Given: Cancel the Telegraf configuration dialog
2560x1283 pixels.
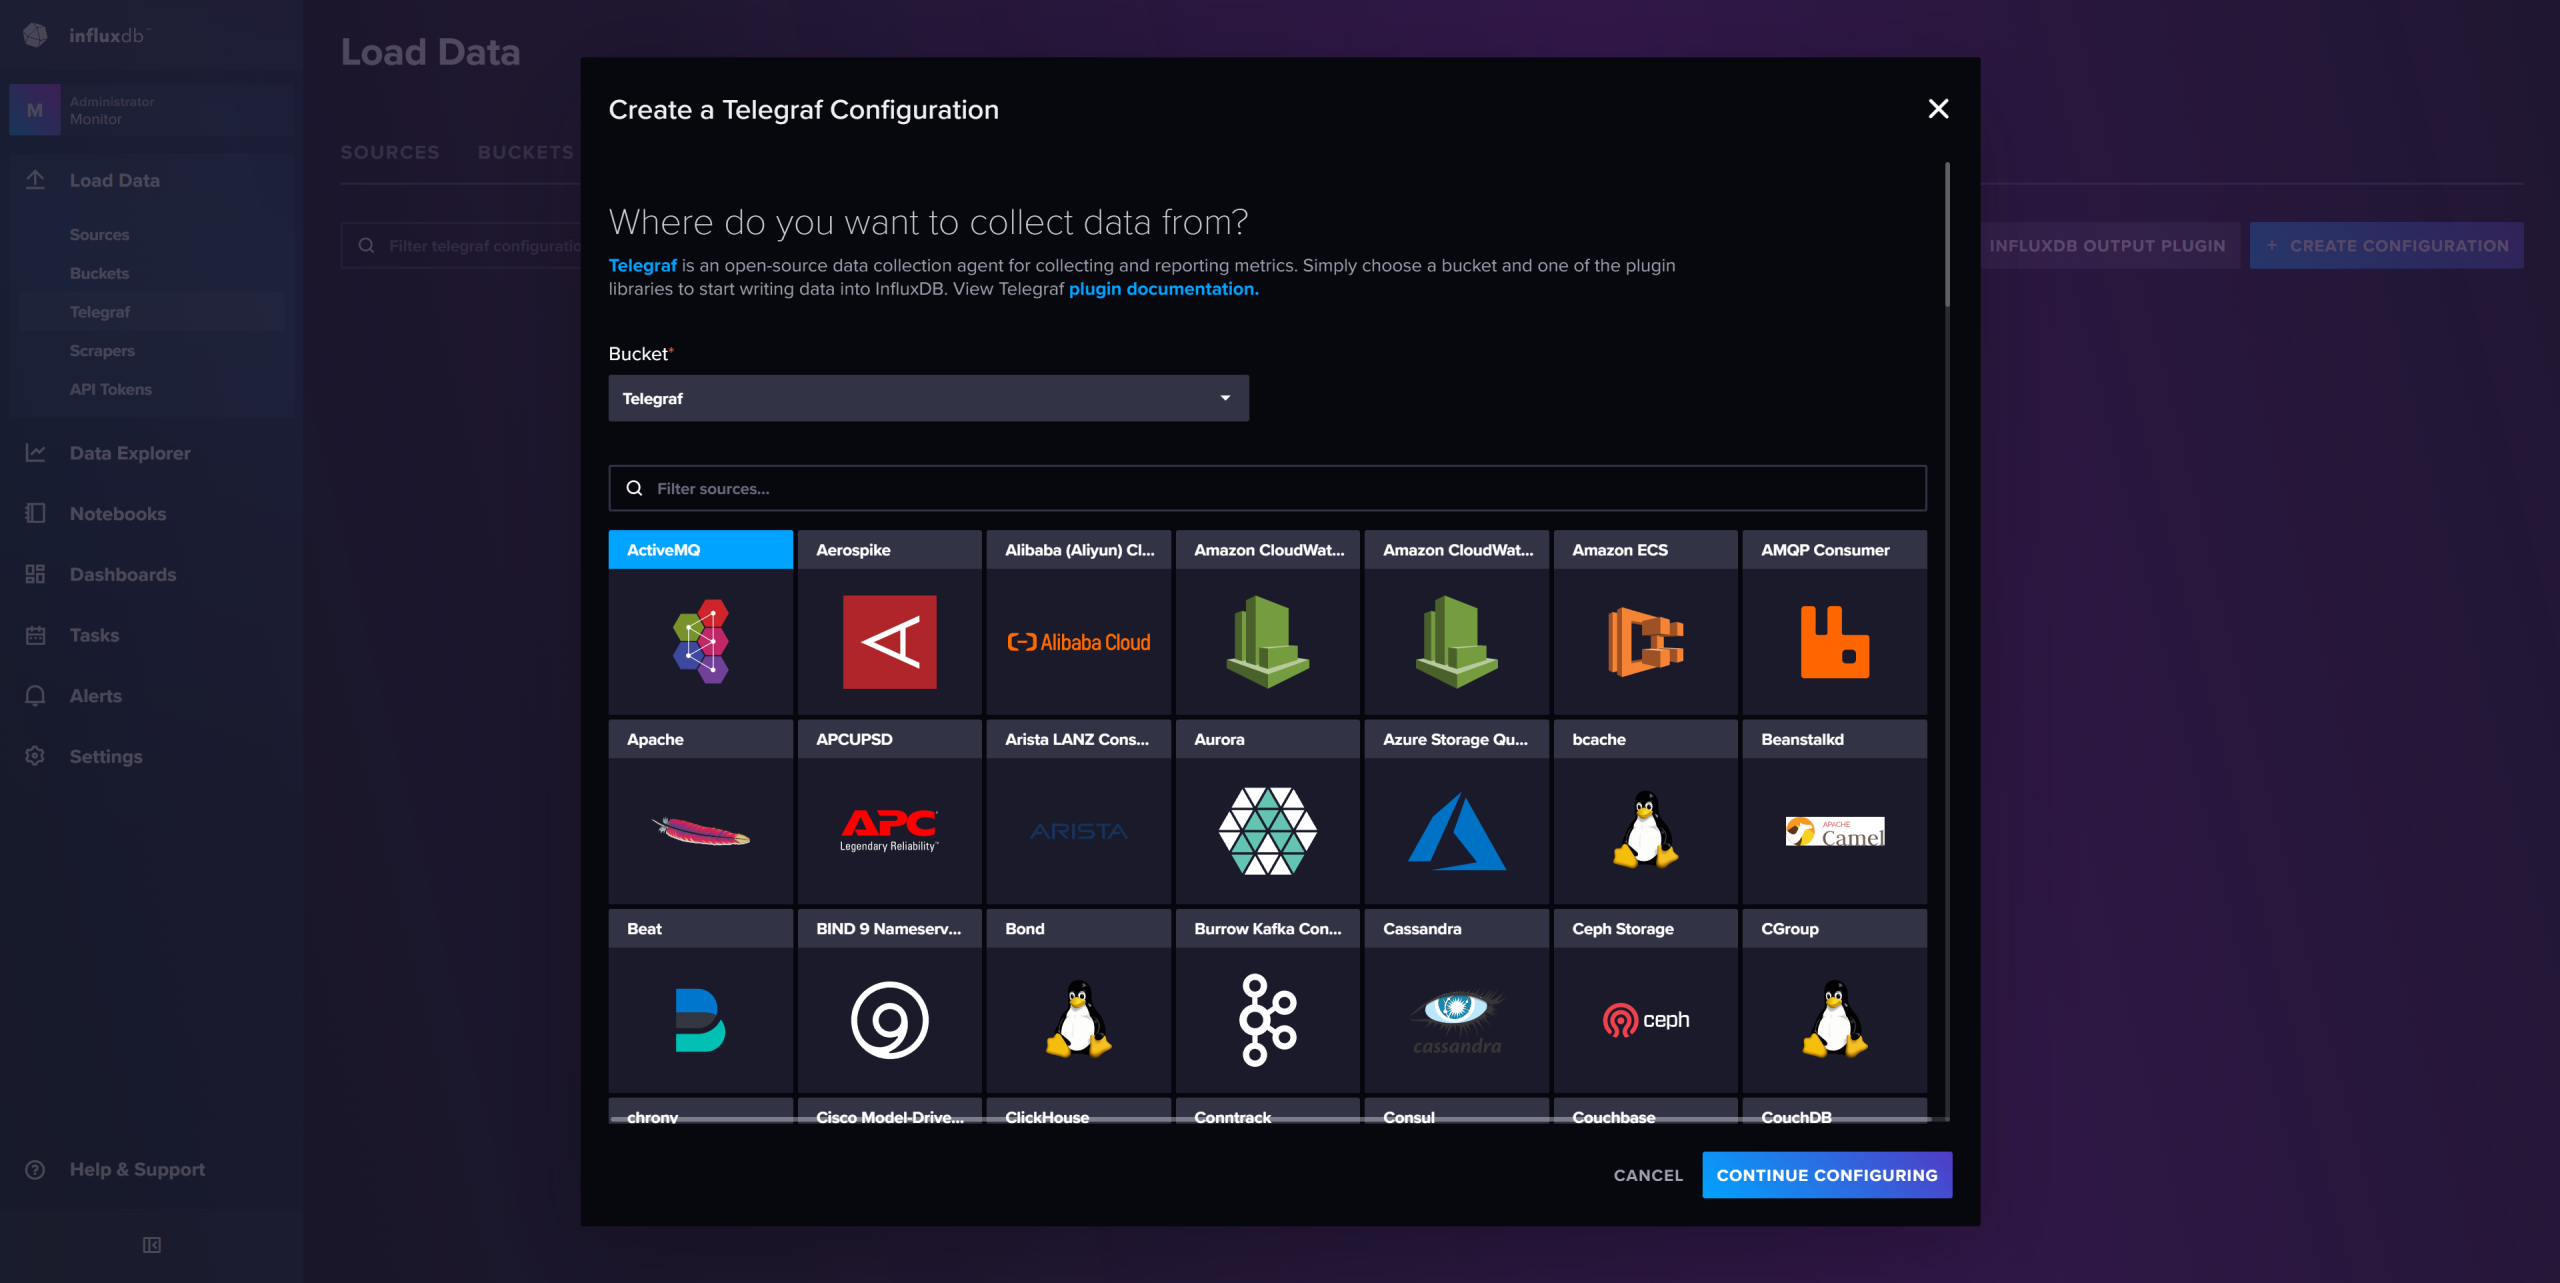Looking at the screenshot, I should [x=1648, y=1175].
